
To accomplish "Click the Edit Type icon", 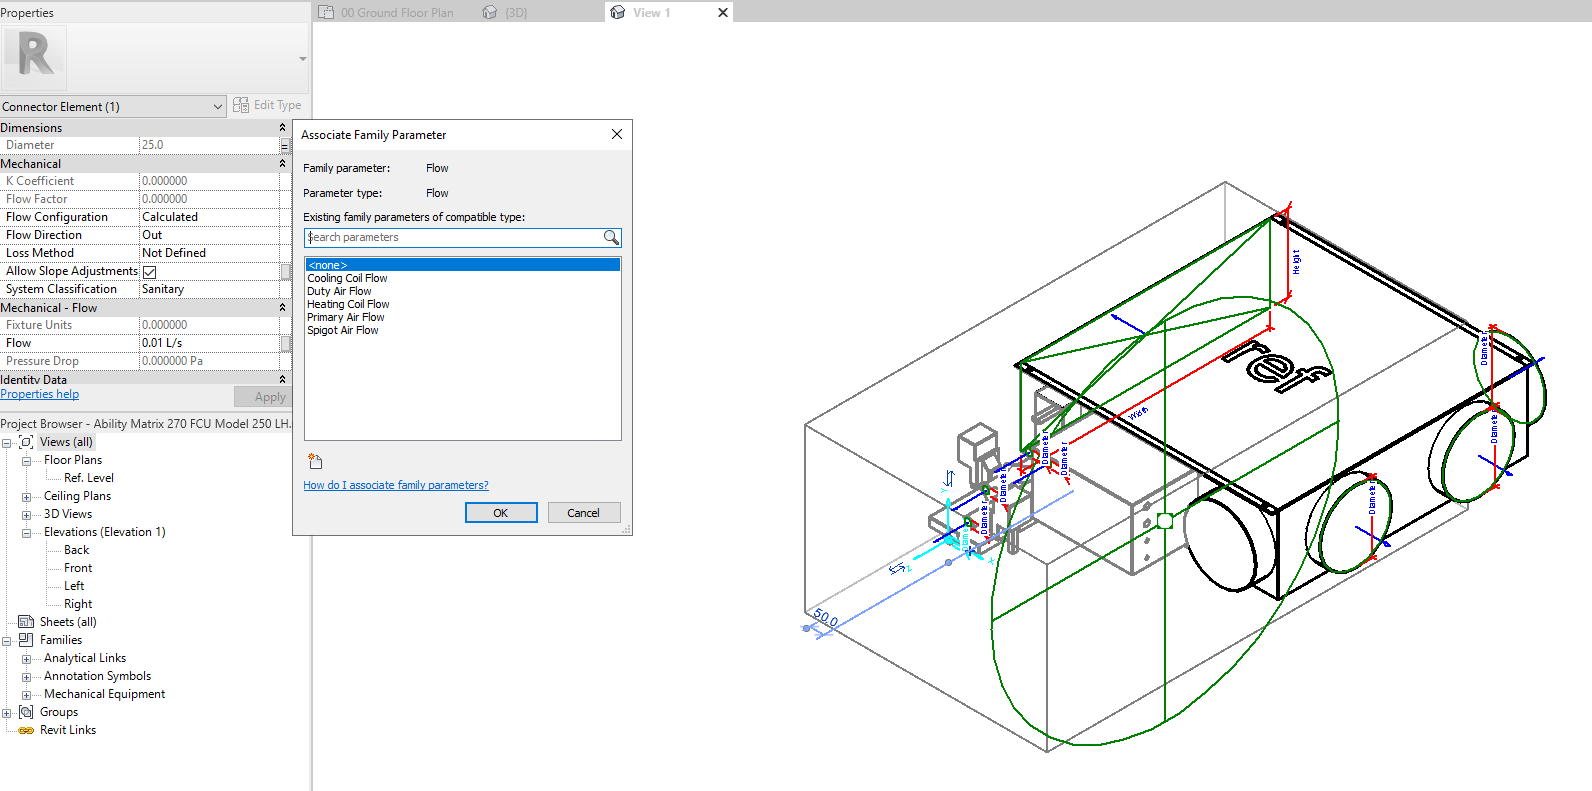I will [241, 105].
